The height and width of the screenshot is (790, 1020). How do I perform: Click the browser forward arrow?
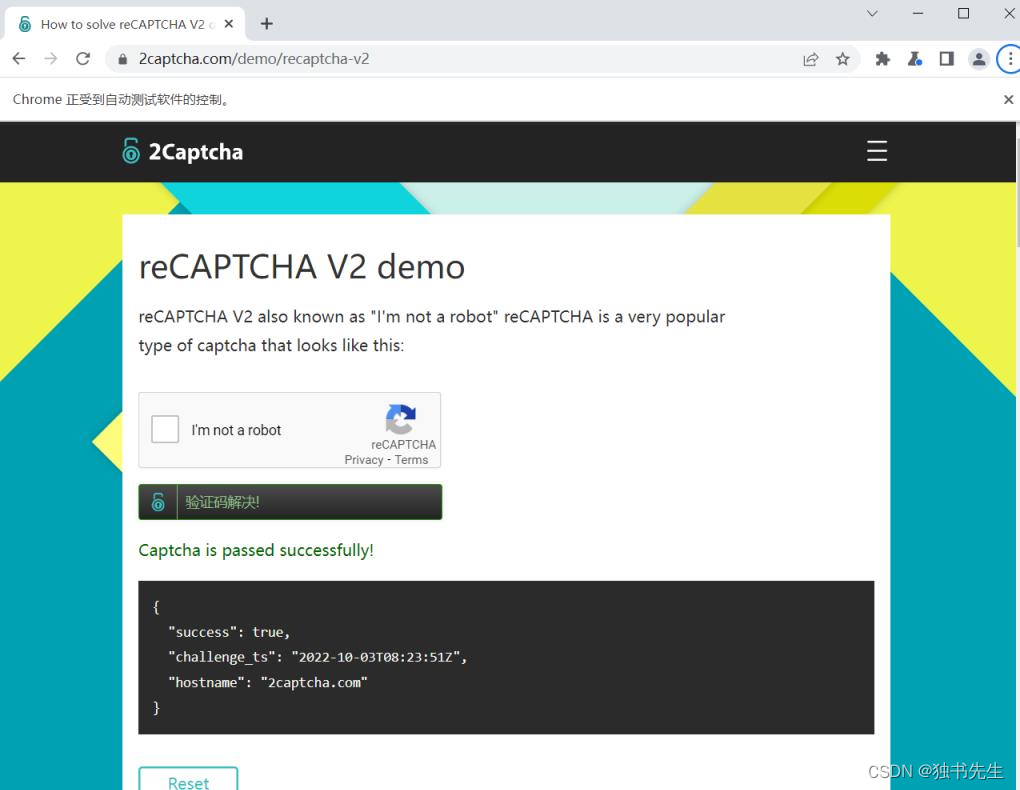point(51,59)
